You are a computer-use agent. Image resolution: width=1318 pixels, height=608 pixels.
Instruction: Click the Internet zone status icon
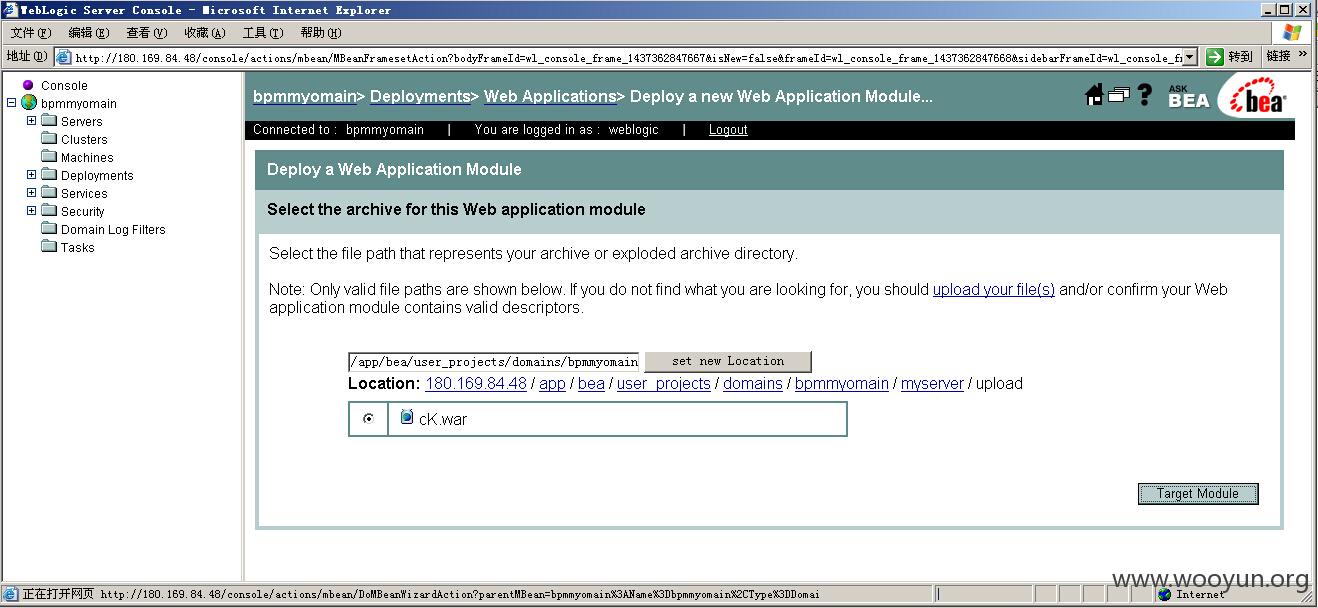point(1165,594)
